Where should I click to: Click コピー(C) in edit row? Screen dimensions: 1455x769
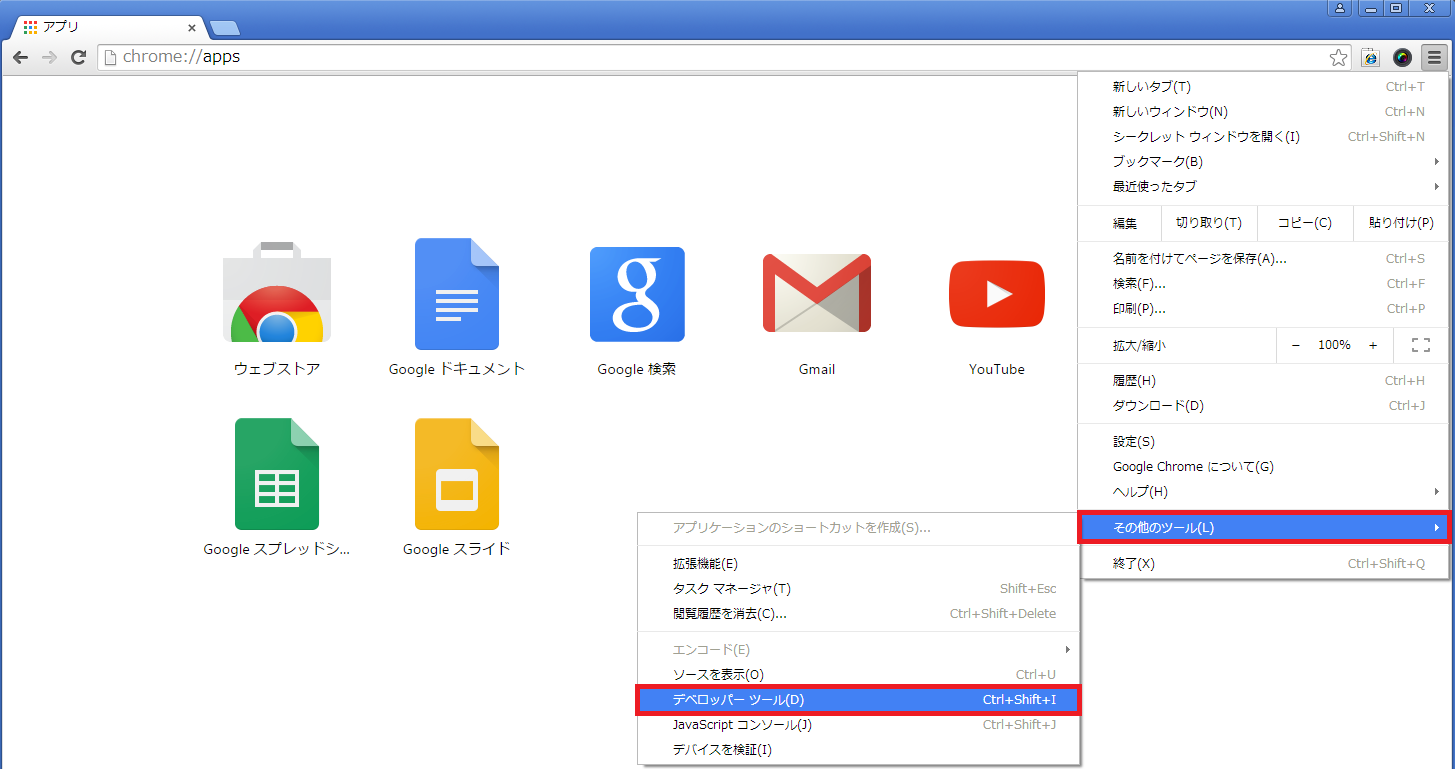[1305, 223]
